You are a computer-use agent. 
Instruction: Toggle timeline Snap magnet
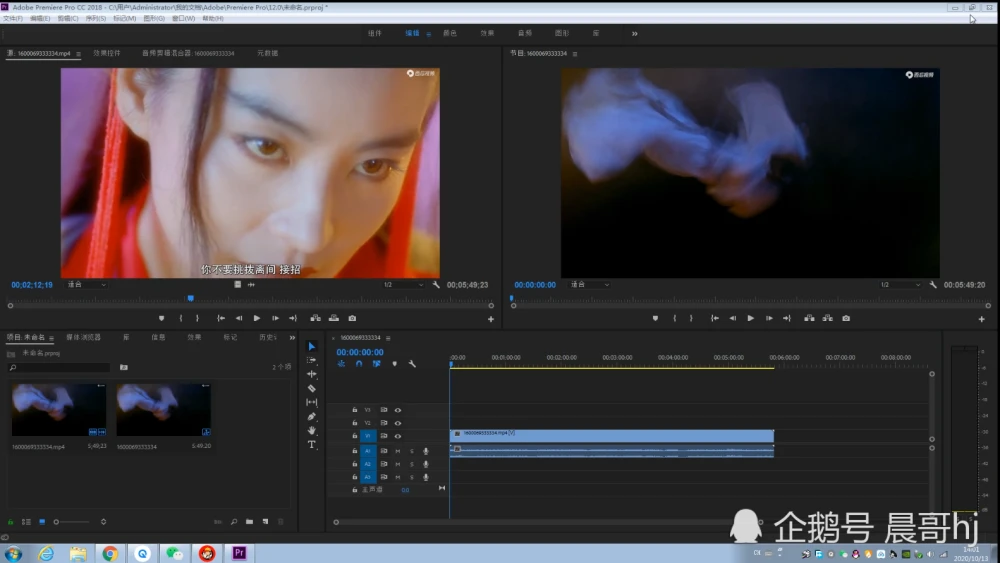pos(359,364)
